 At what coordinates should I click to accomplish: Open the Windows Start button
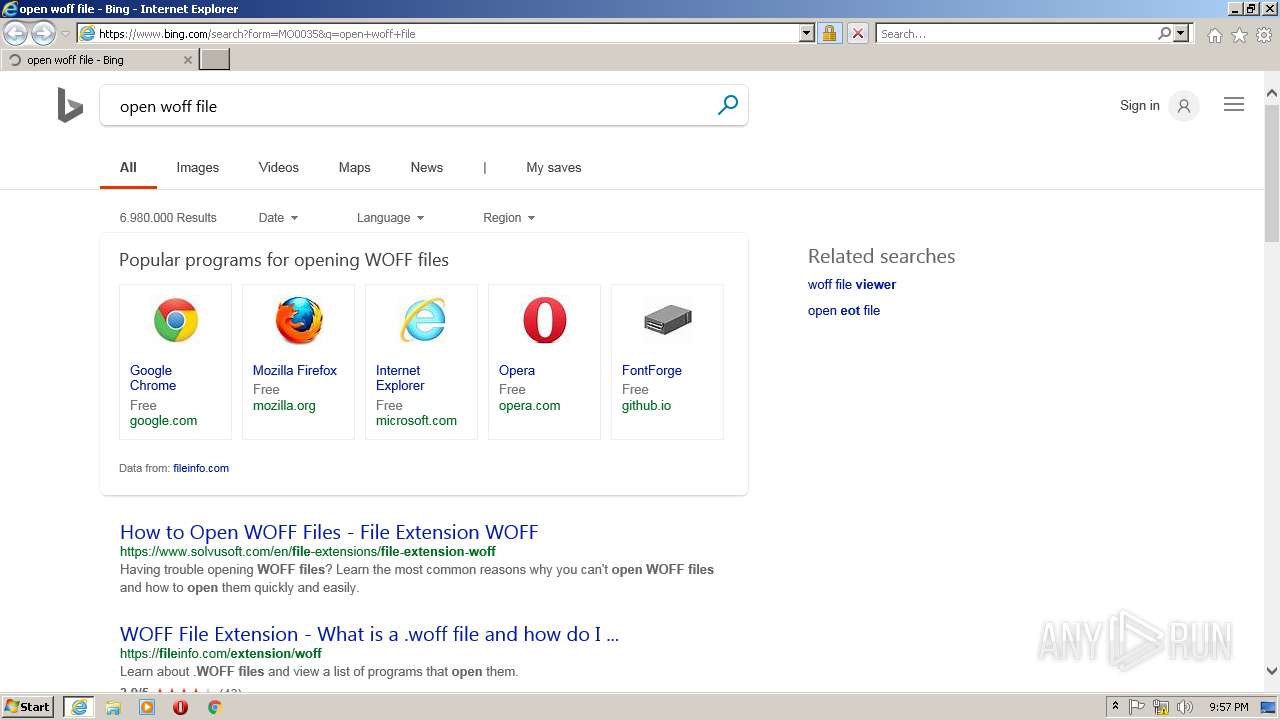coord(28,707)
